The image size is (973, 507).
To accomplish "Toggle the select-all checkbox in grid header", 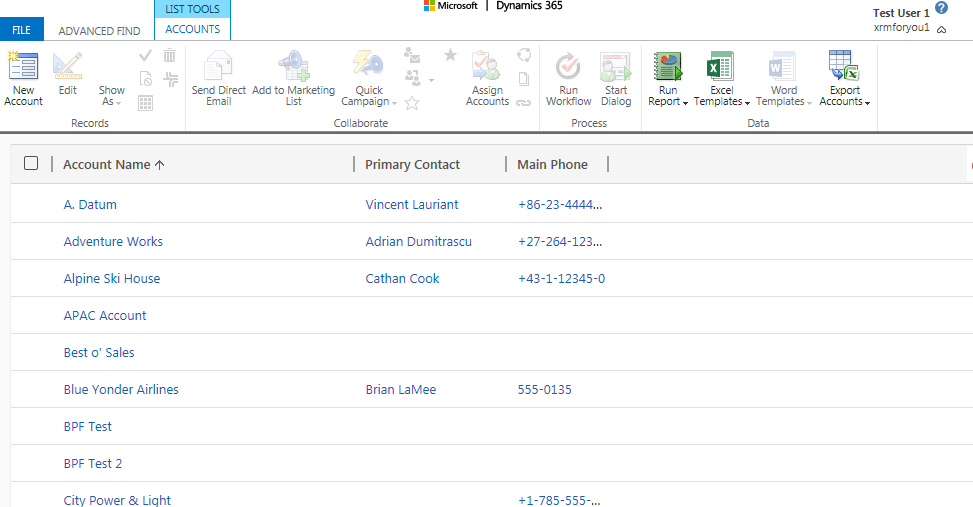I will (x=31, y=163).
